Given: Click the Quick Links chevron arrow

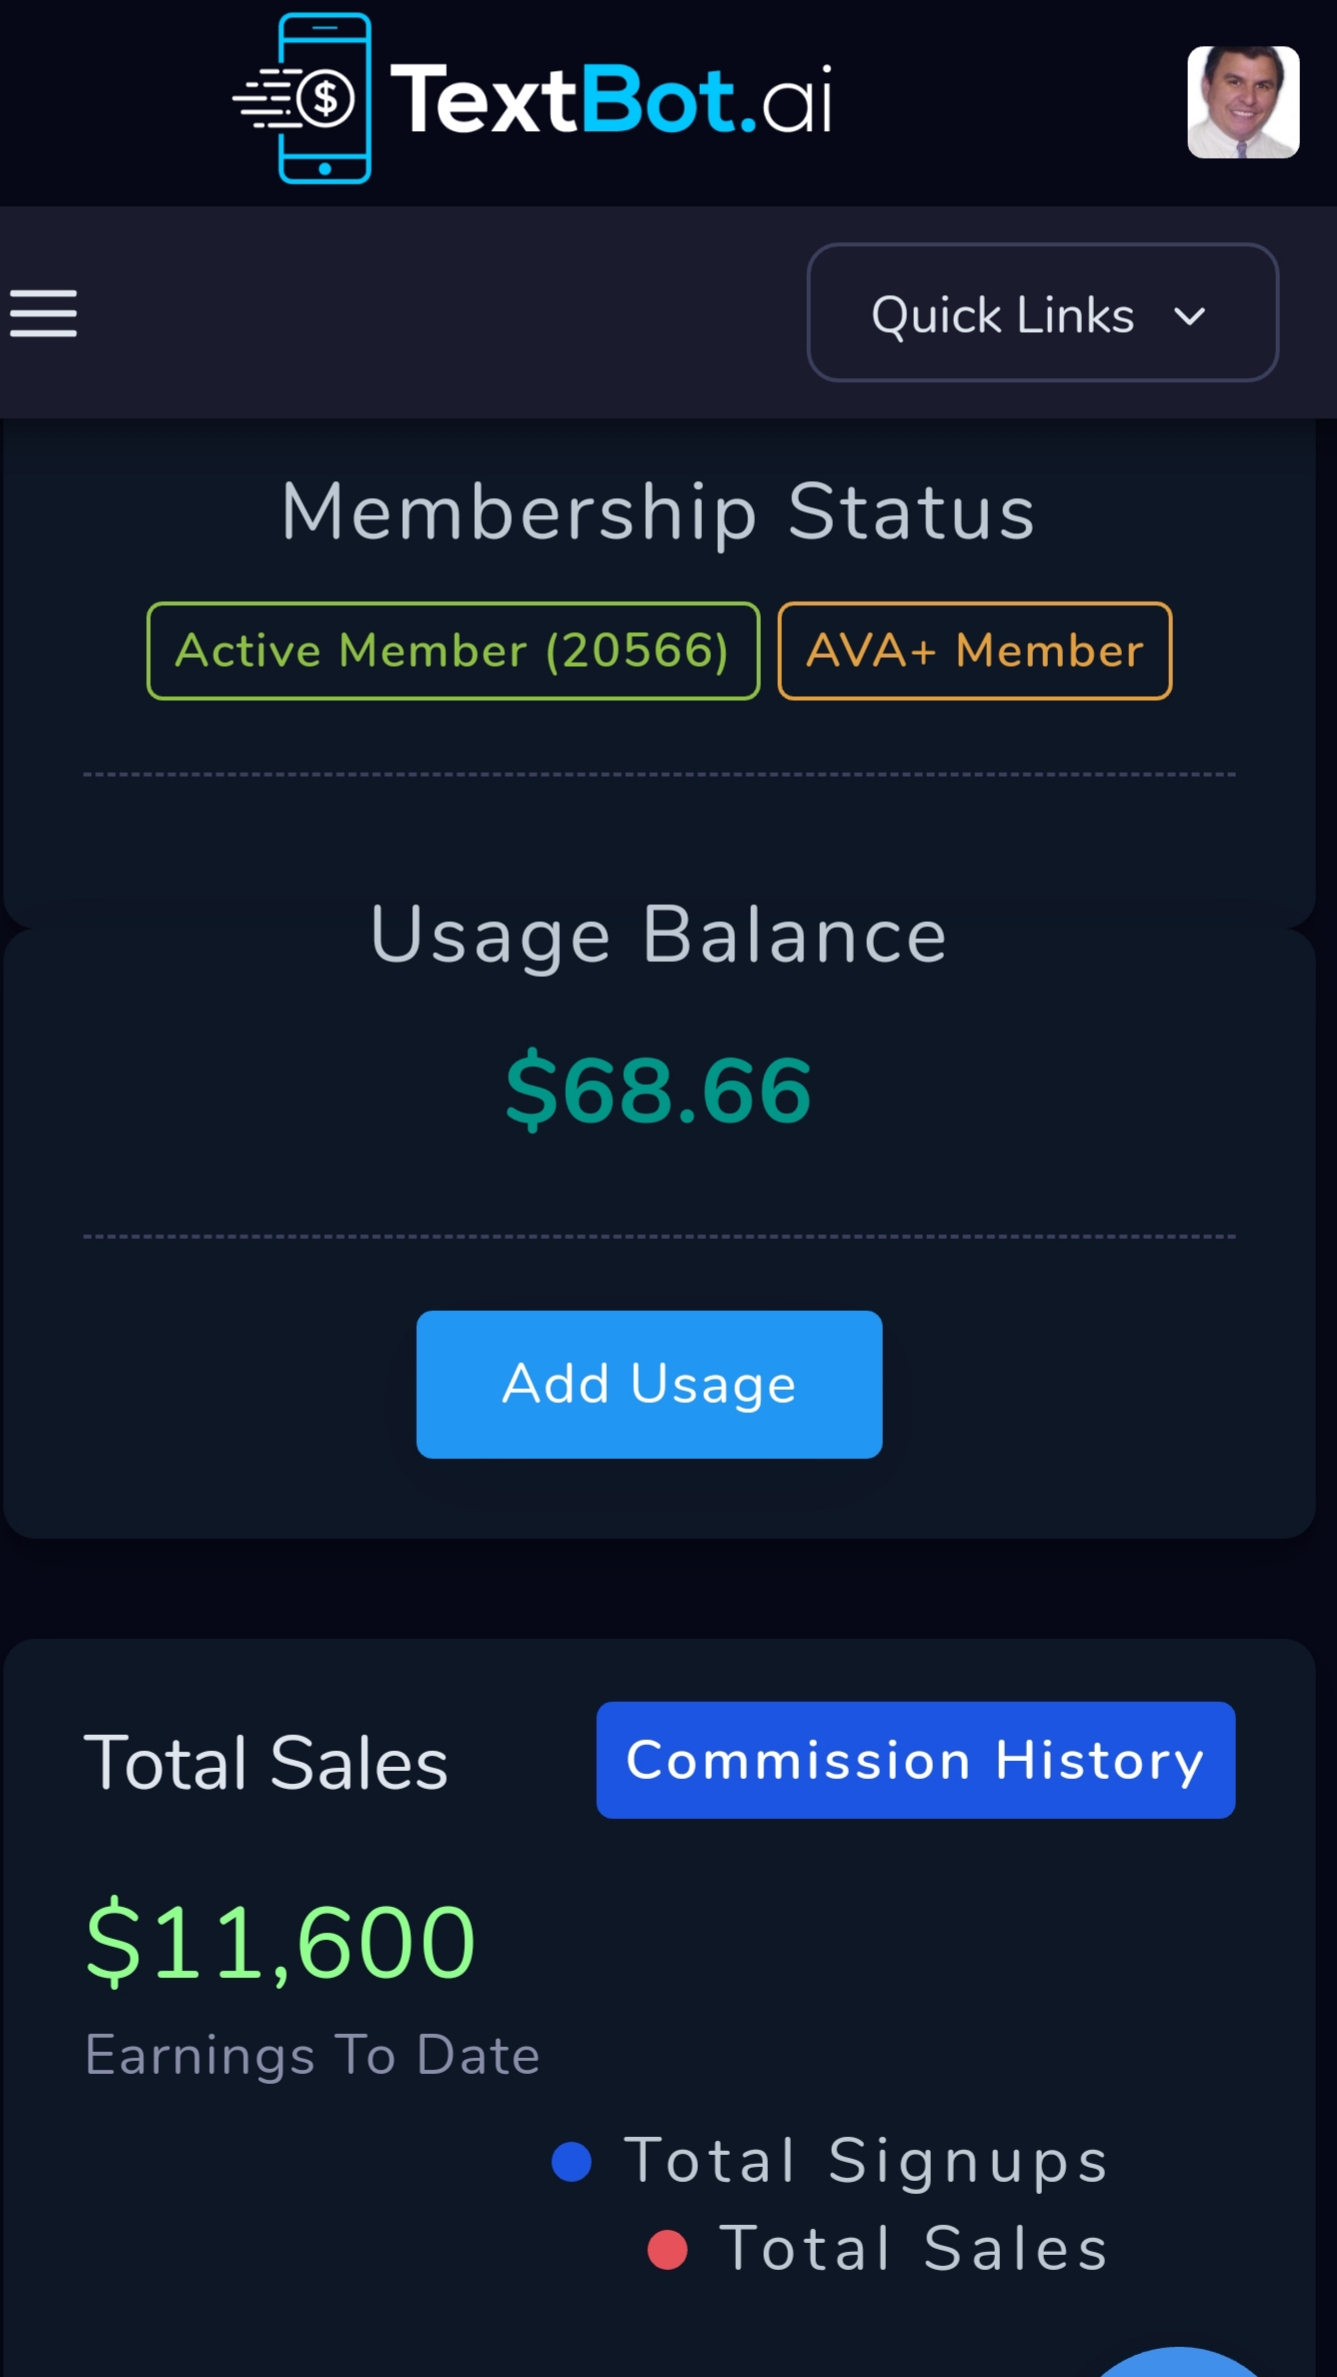Looking at the screenshot, I should (x=1189, y=317).
